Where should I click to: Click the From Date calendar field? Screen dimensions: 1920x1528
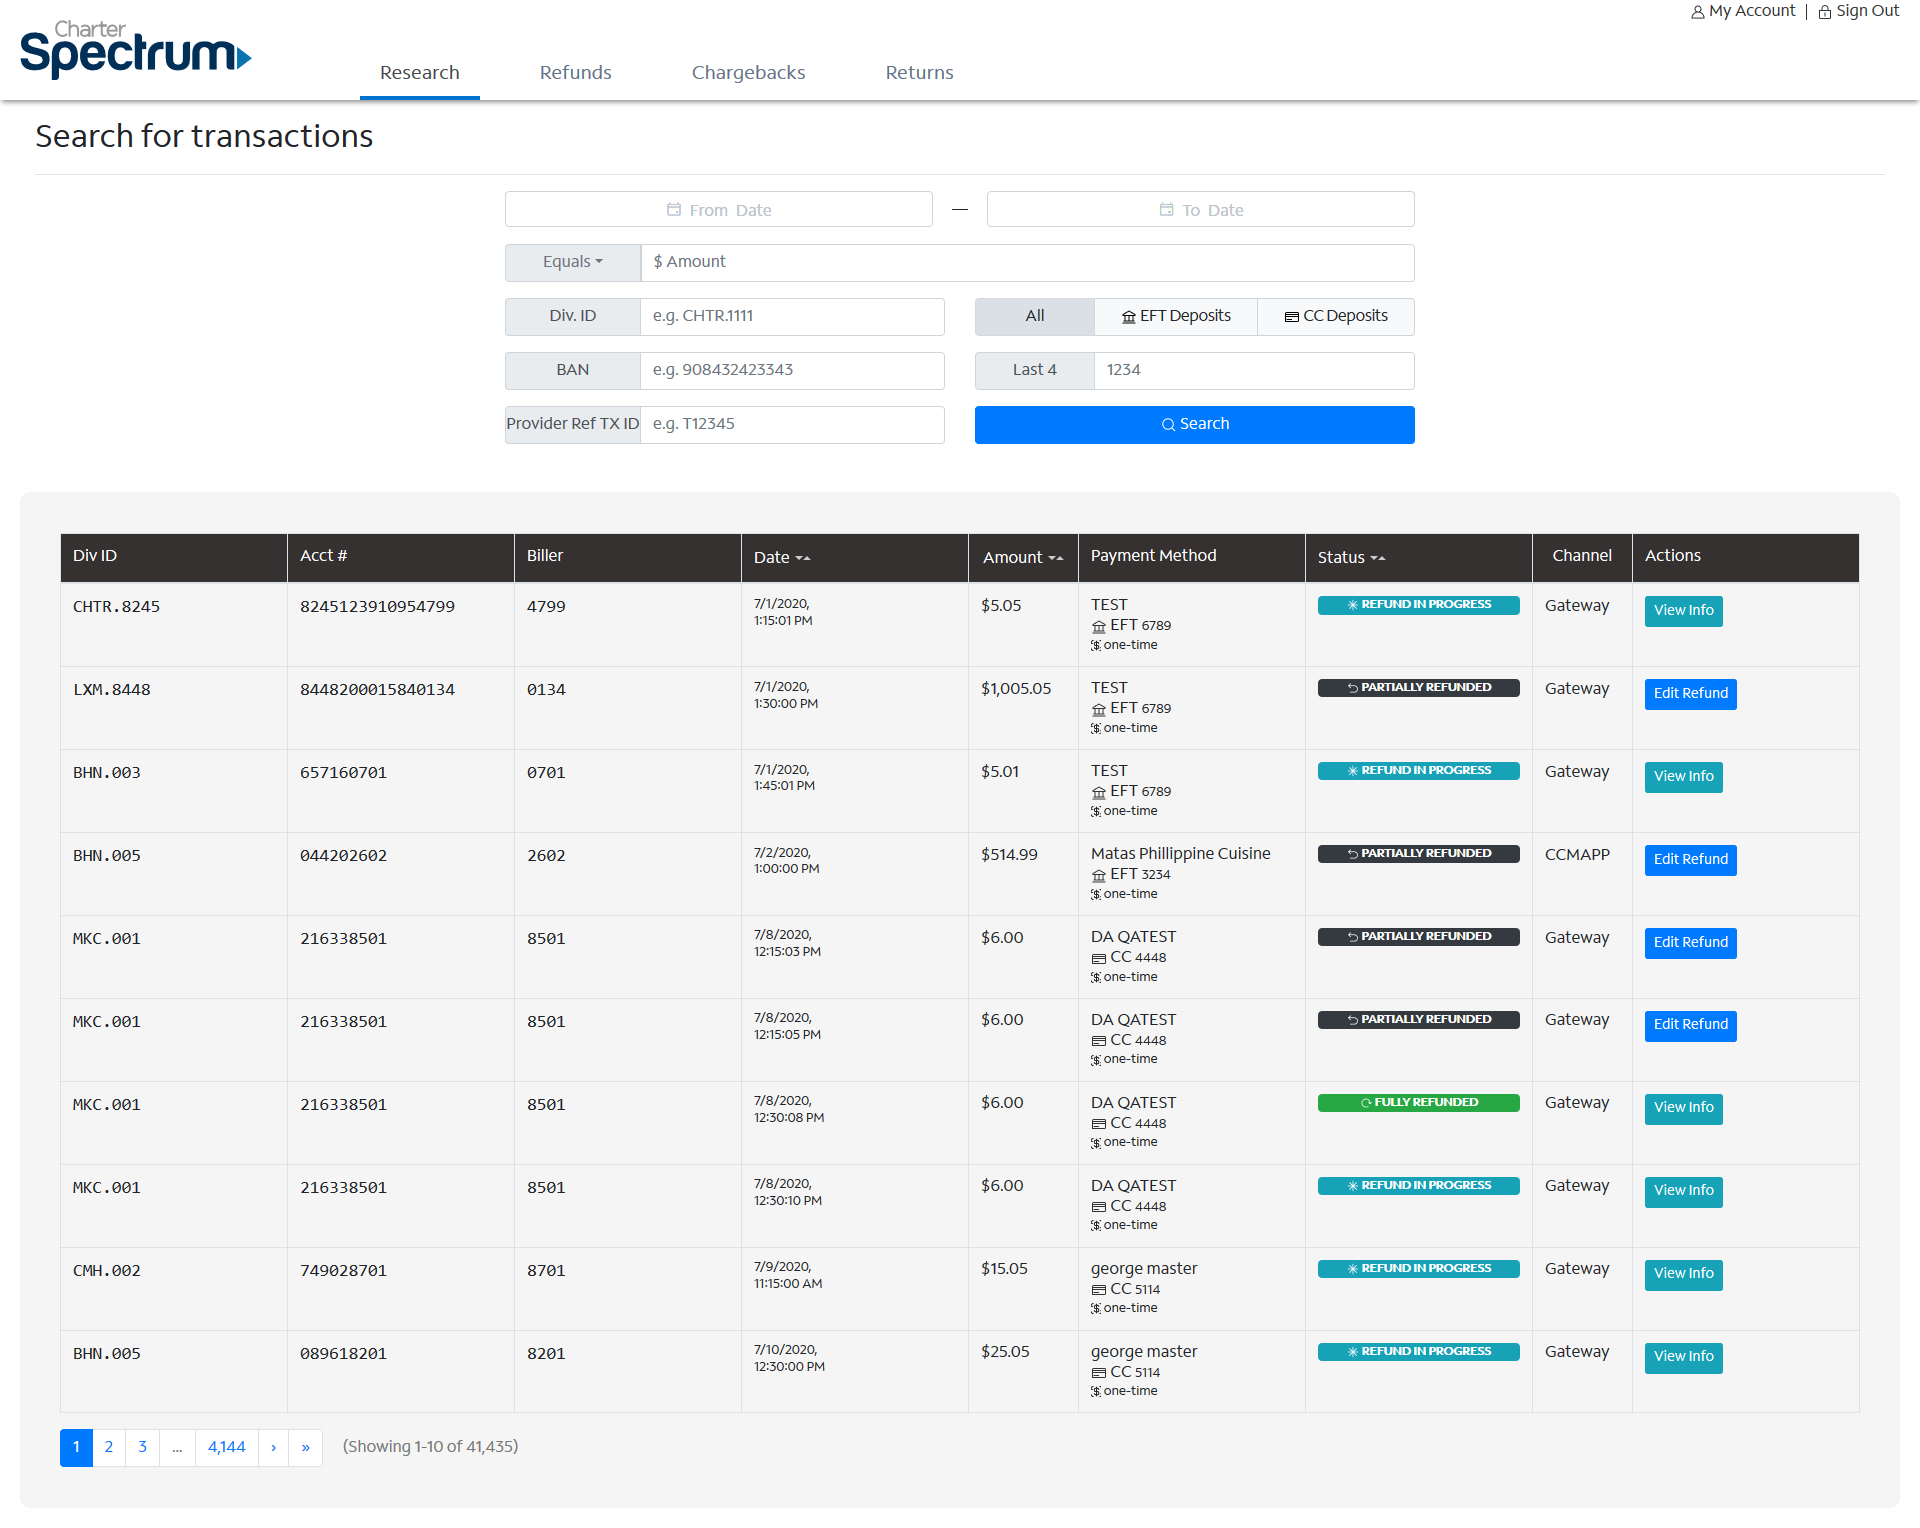pos(718,210)
